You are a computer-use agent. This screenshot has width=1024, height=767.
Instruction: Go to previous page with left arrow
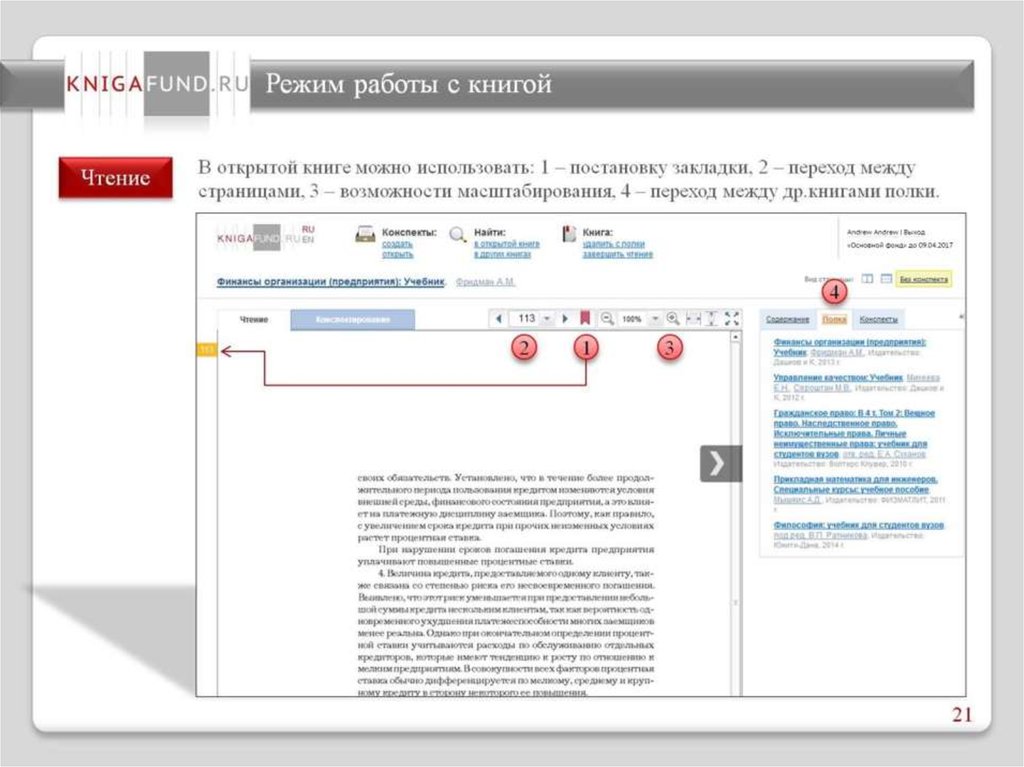click(x=499, y=319)
